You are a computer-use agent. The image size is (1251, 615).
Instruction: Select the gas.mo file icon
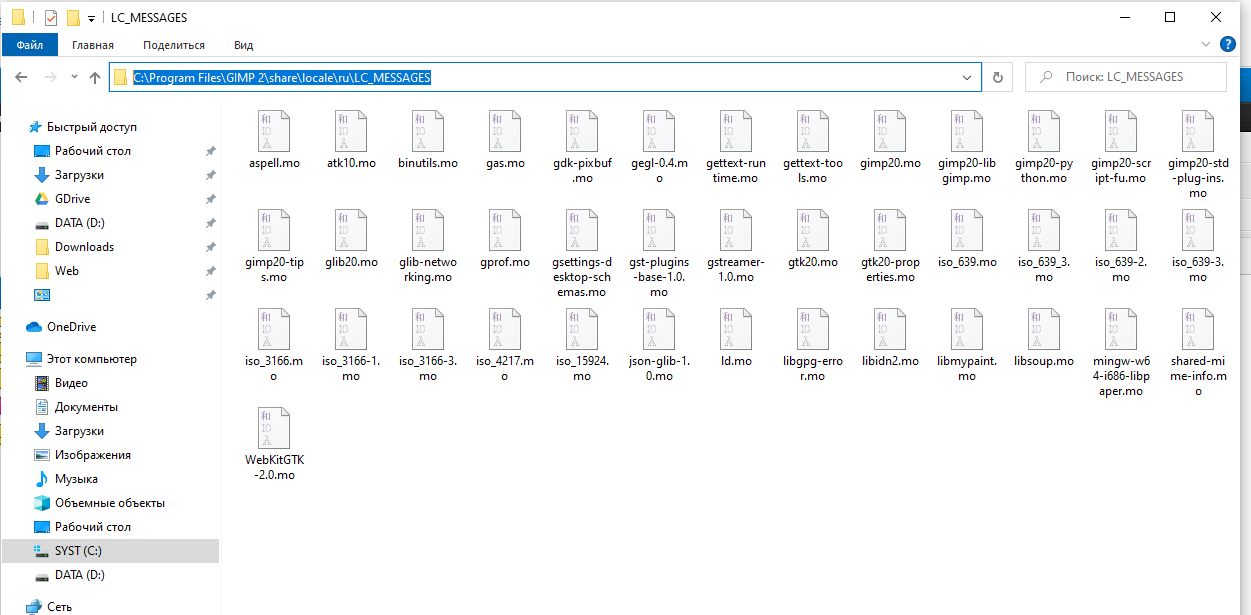pos(505,130)
